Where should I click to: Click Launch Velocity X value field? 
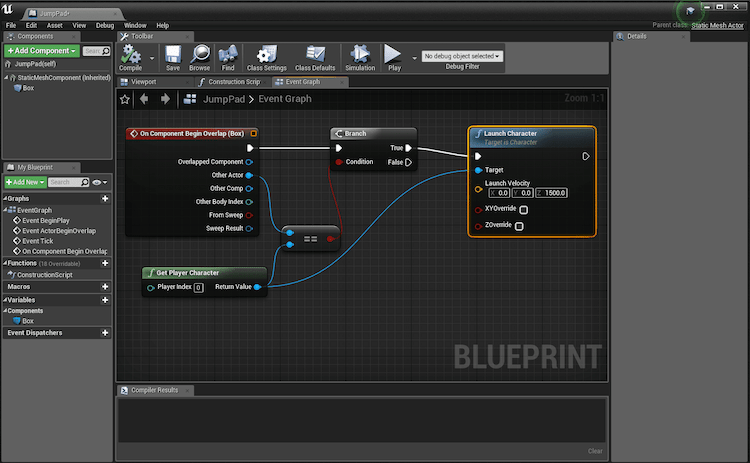pos(499,193)
